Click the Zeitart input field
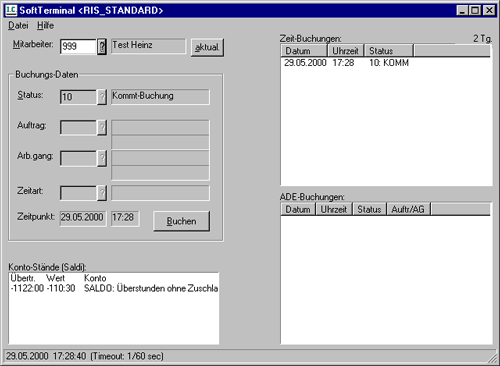Viewport: 500px width, 366px height. 78,193
